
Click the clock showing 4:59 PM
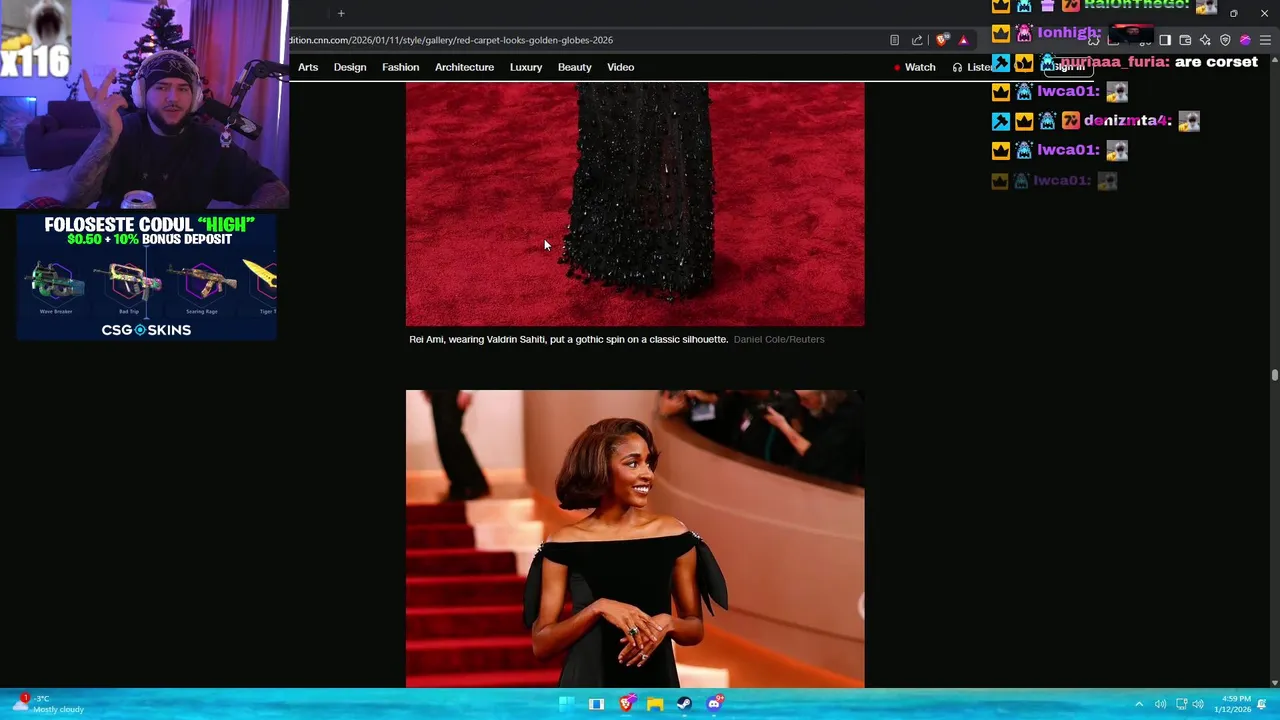point(1237,699)
